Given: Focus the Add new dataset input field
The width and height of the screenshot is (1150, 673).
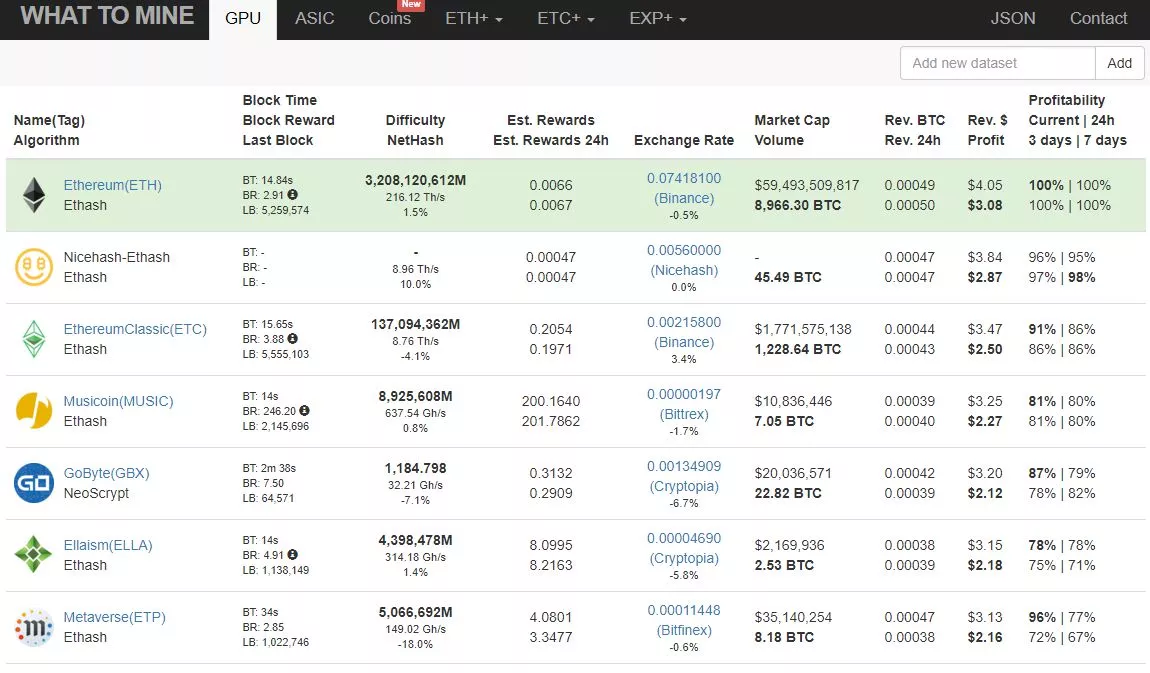Looking at the screenshot, I should pos(997,63).
